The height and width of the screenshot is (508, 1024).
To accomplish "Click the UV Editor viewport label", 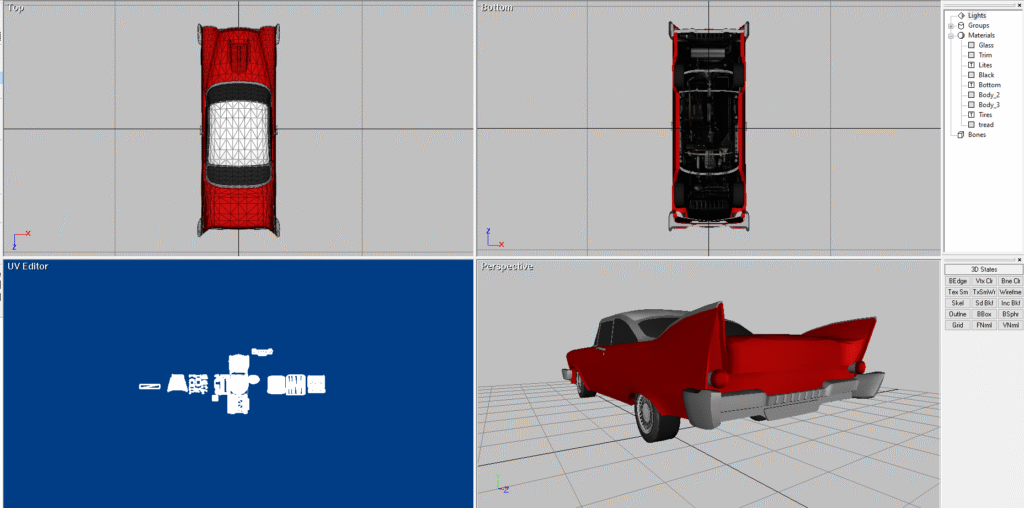I will (x=28, y=267).
